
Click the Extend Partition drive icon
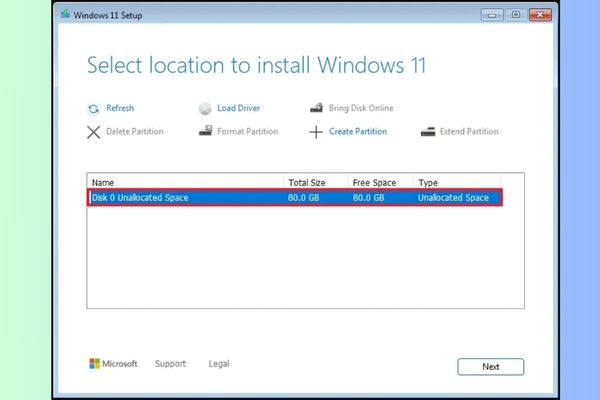tap(428, 132)
